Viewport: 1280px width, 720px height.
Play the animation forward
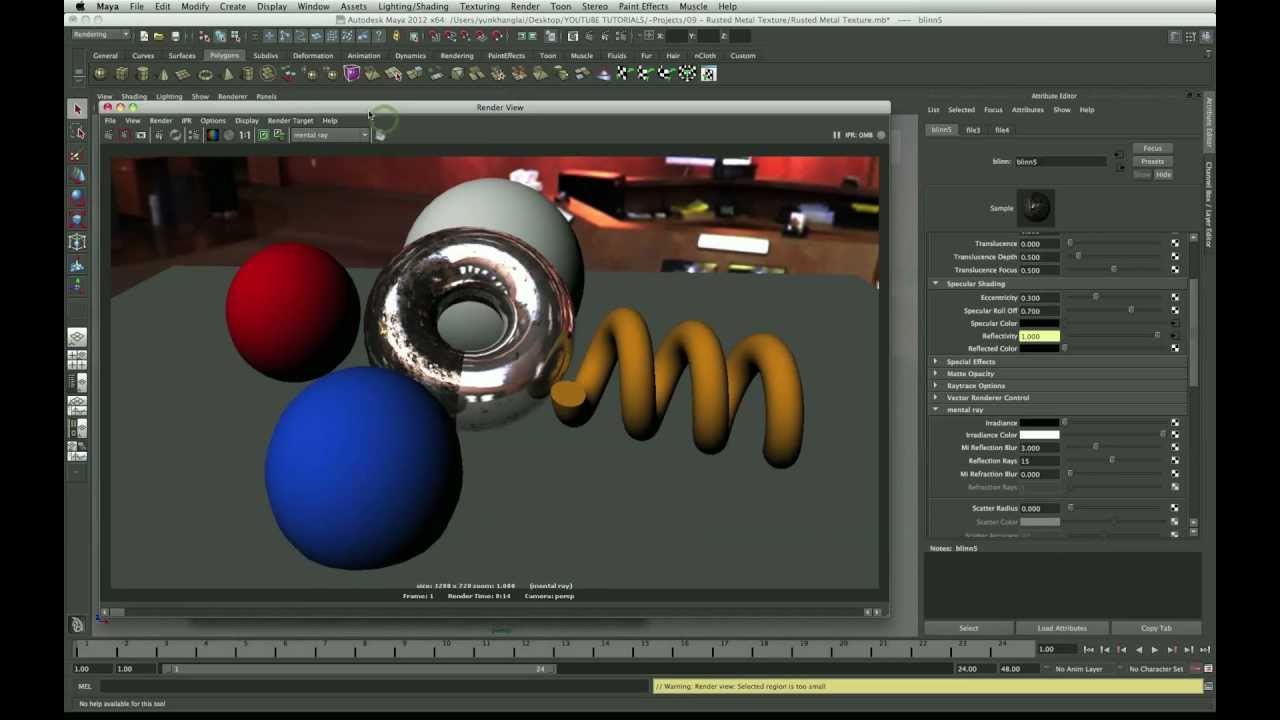(x=1155, y=650)
